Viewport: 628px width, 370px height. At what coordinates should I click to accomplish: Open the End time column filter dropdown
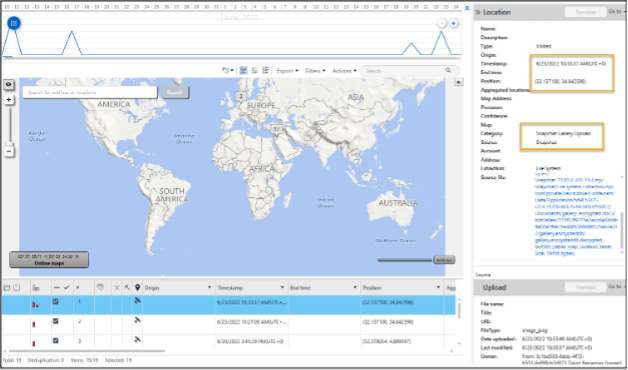click(x=355, y=288)
